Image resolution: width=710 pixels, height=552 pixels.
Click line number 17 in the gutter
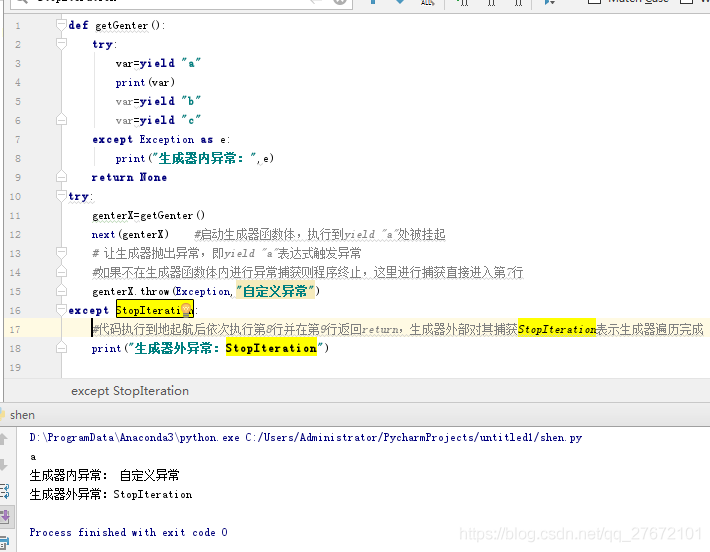coord(15,330)
